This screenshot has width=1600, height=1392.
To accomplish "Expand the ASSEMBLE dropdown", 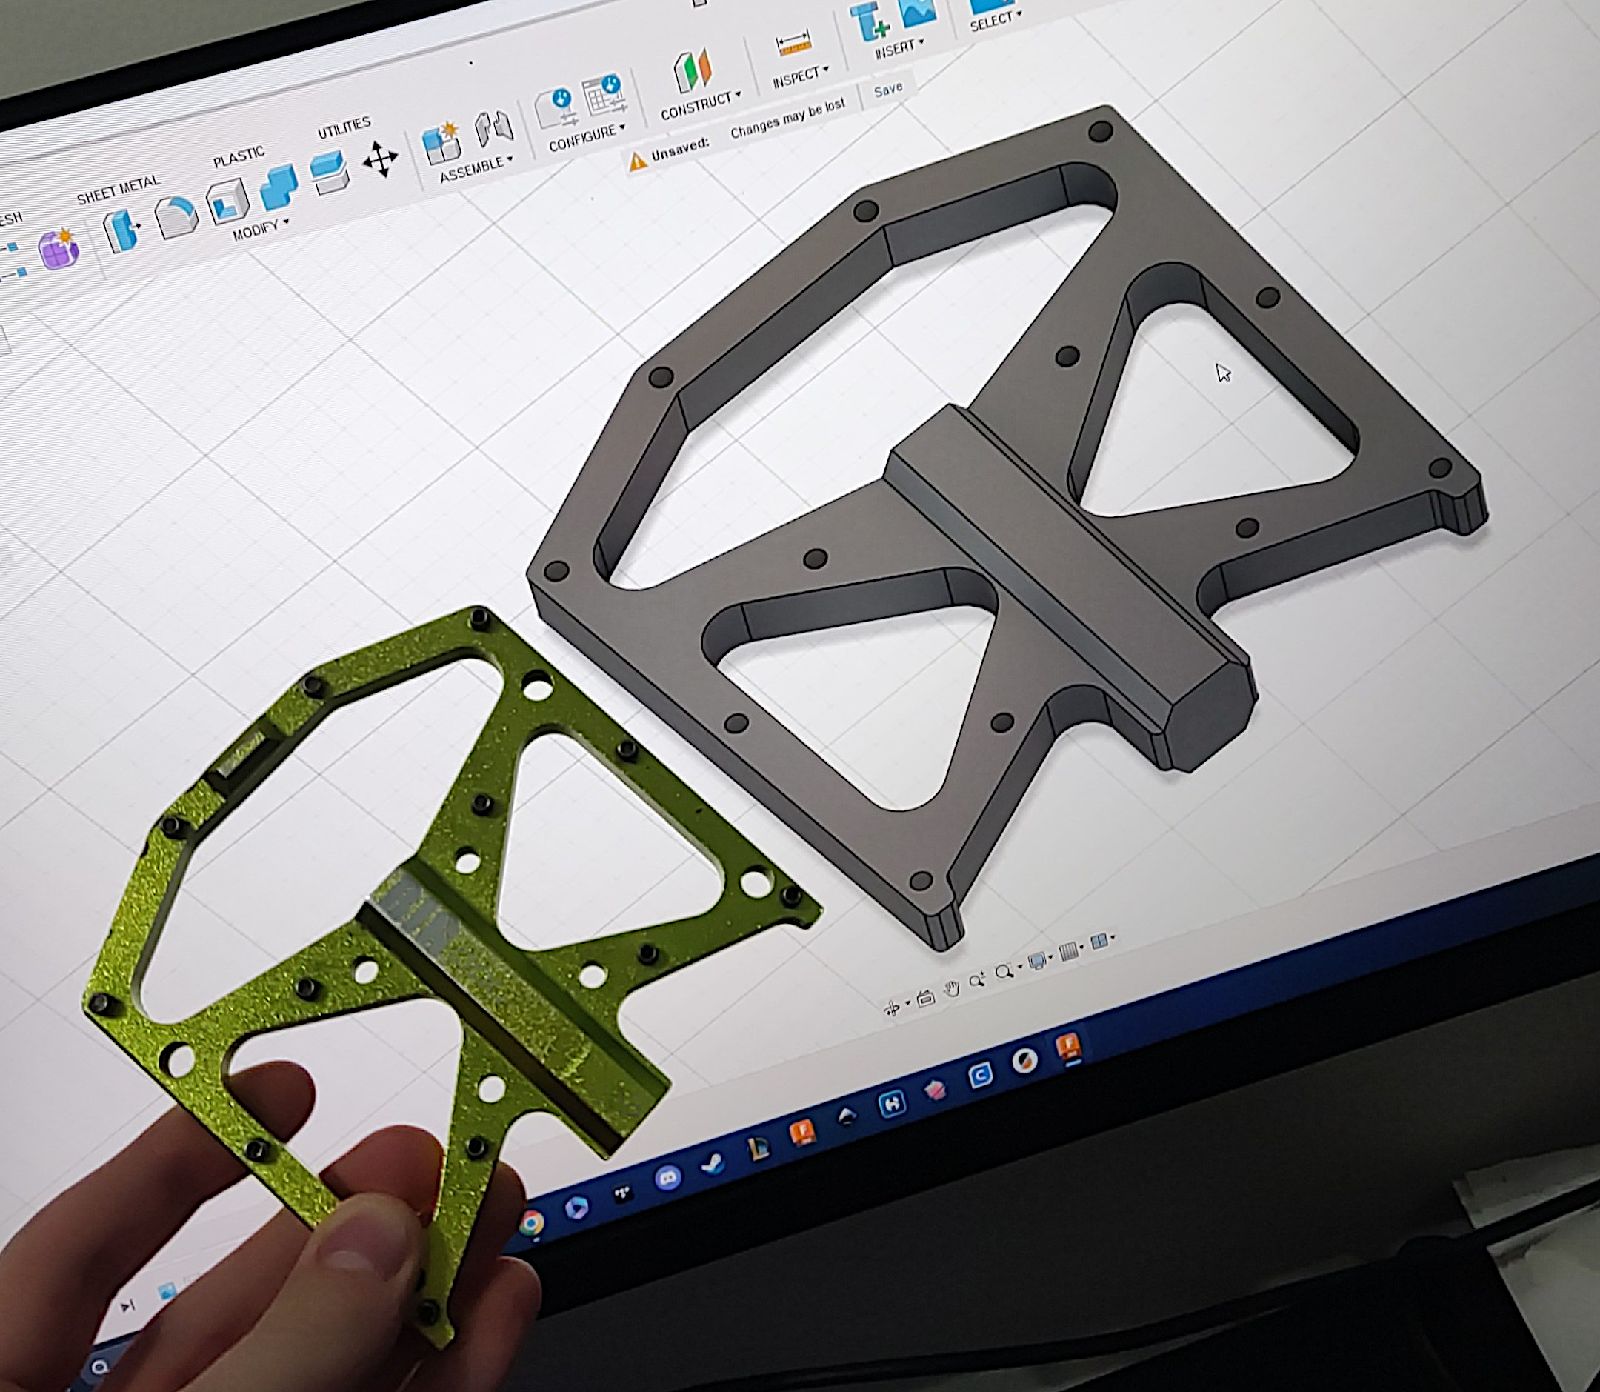I will coord(476,167).
